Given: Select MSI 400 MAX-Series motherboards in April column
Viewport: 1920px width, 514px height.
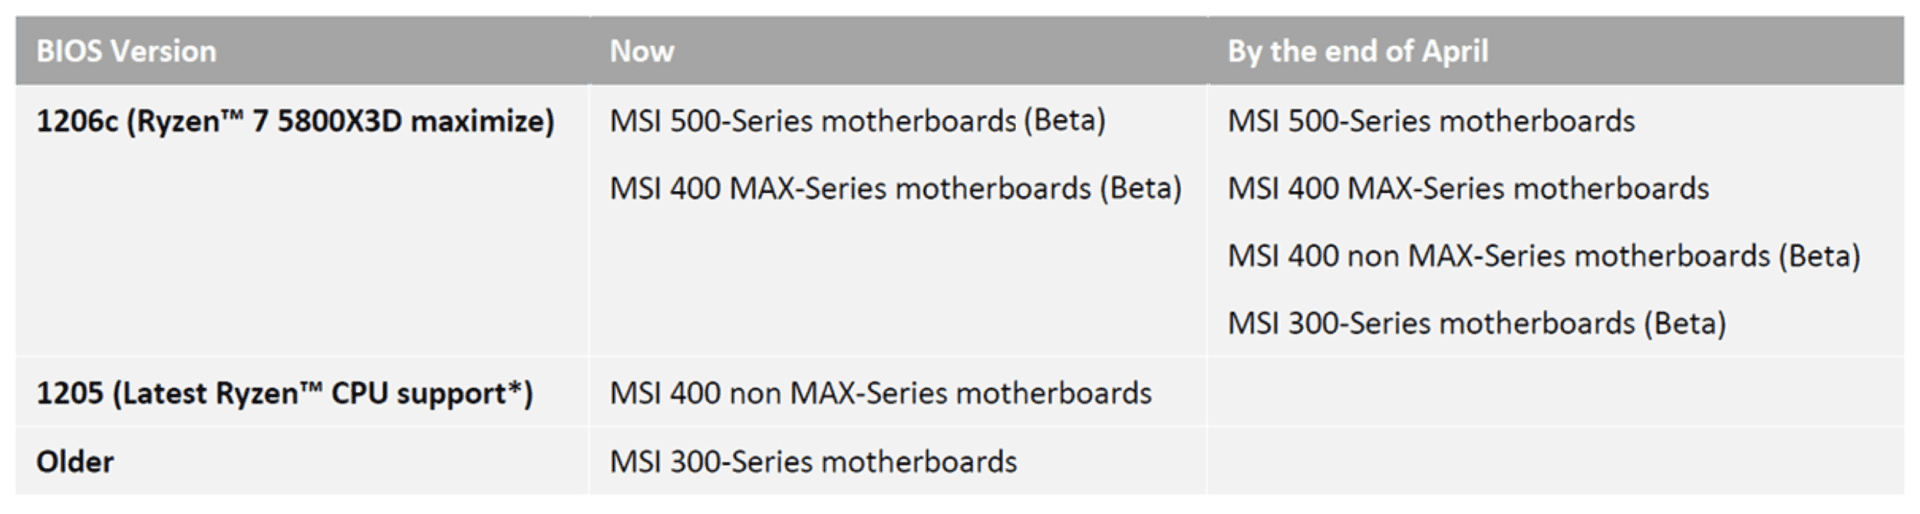Looking at the screenshot, I should click(1468, 188).
